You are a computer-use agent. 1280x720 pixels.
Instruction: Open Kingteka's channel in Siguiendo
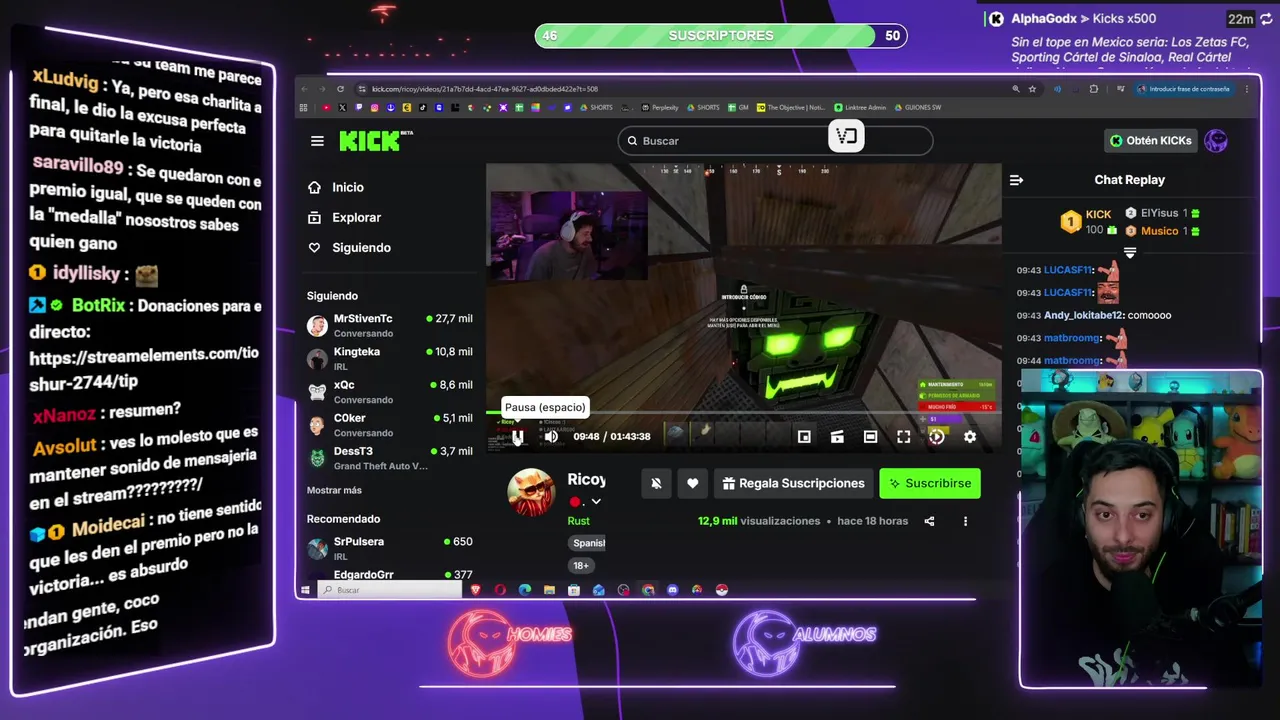[x=390, y=358]
